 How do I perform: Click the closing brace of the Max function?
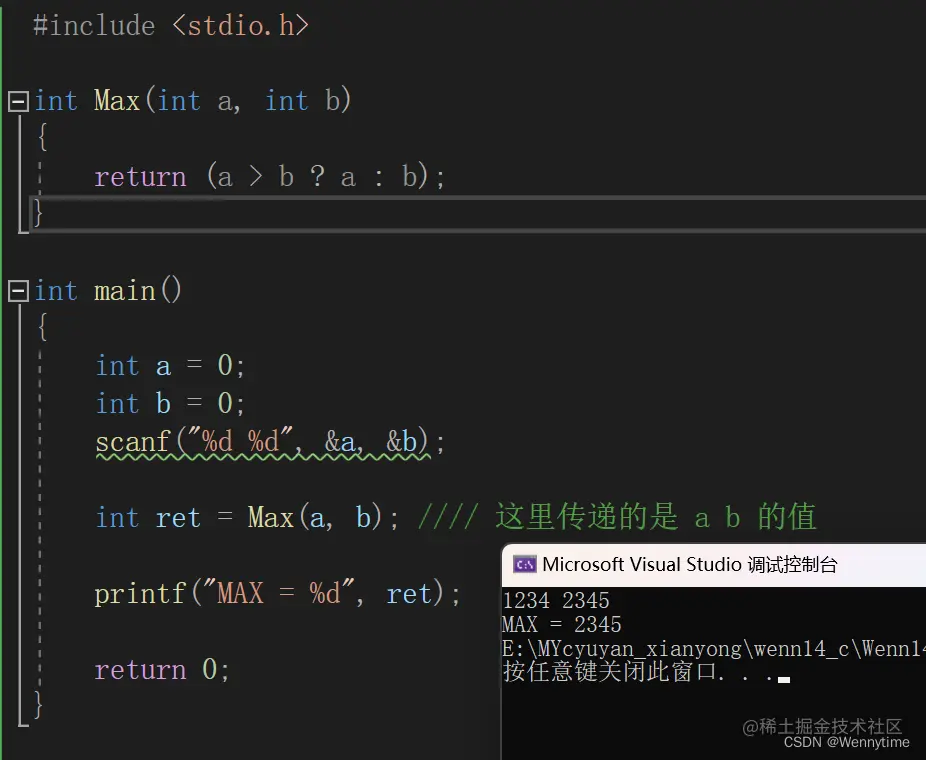click(38, 213)
